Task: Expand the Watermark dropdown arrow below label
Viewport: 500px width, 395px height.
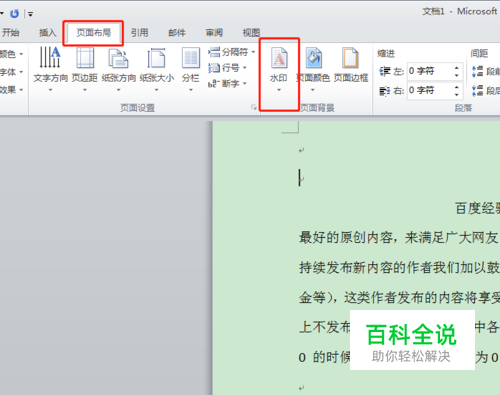Action: 279,90
